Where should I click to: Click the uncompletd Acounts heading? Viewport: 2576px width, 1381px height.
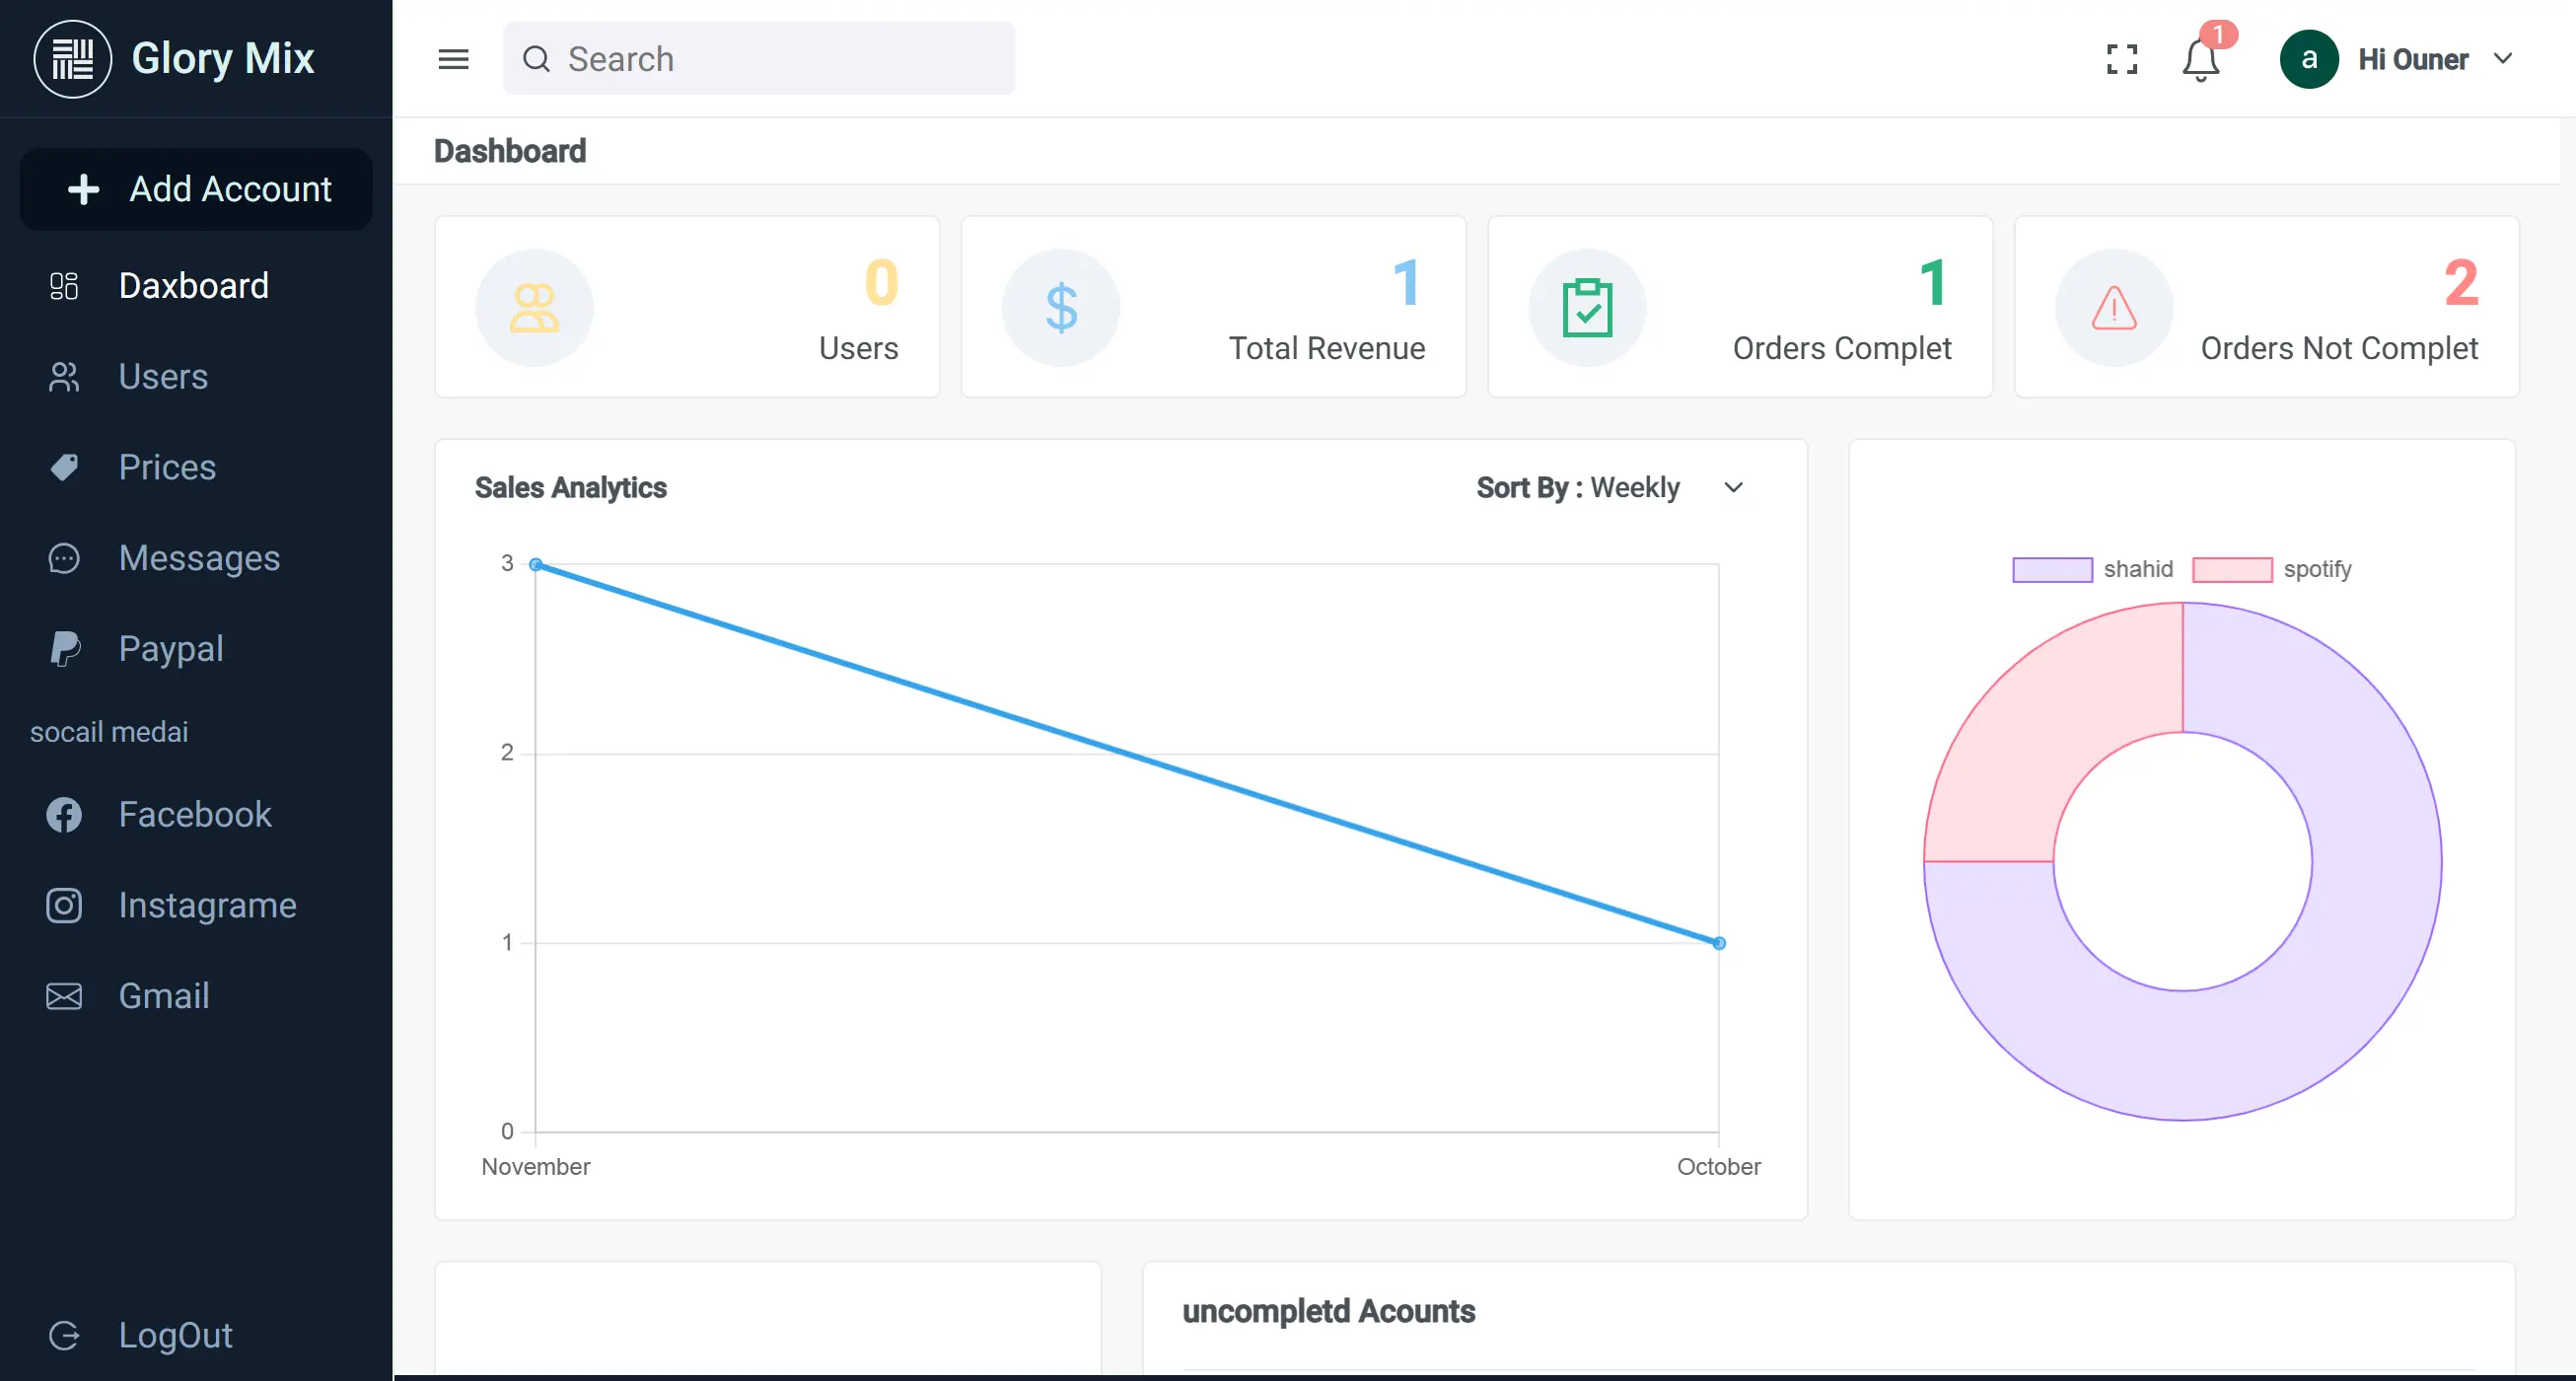1328,1311
